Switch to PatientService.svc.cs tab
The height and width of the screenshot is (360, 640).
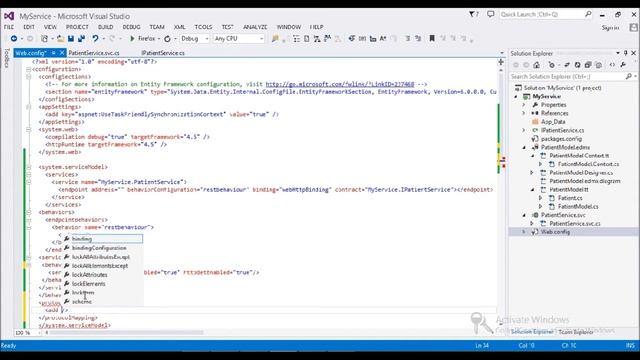coord(94,53)
